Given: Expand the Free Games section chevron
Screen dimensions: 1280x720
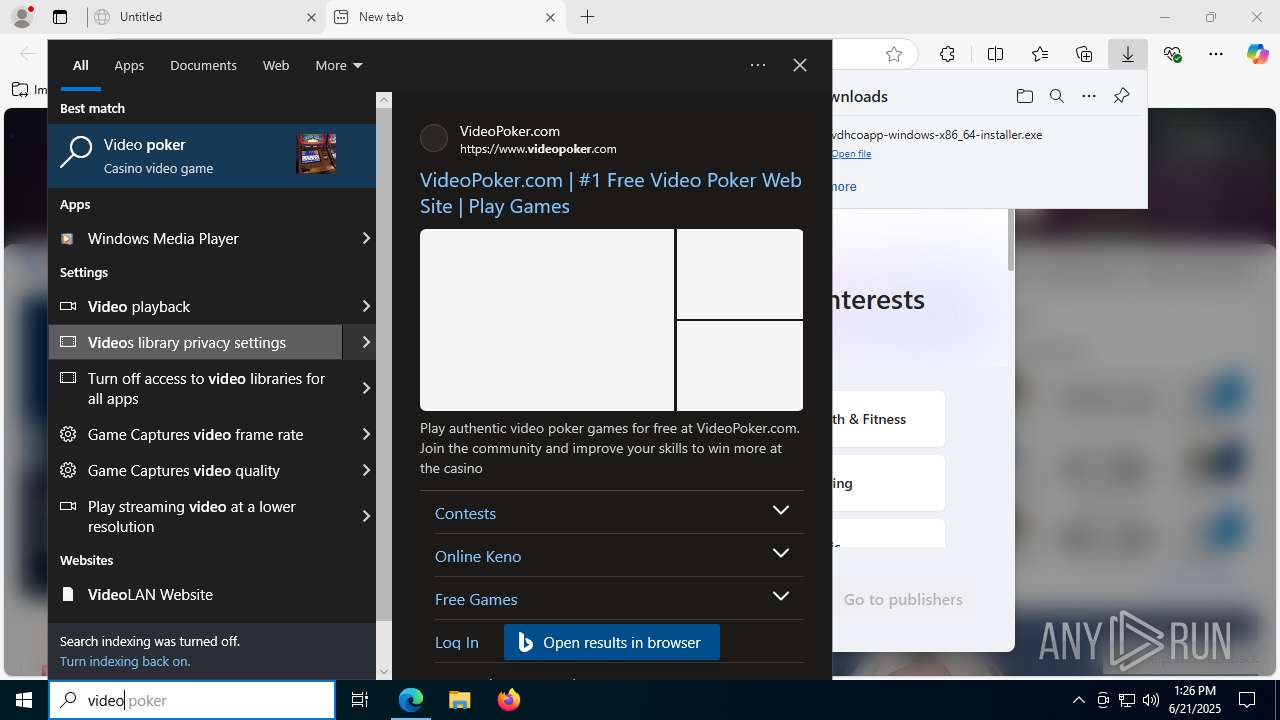Looking at the screenshot, I should tap(781, 596).
